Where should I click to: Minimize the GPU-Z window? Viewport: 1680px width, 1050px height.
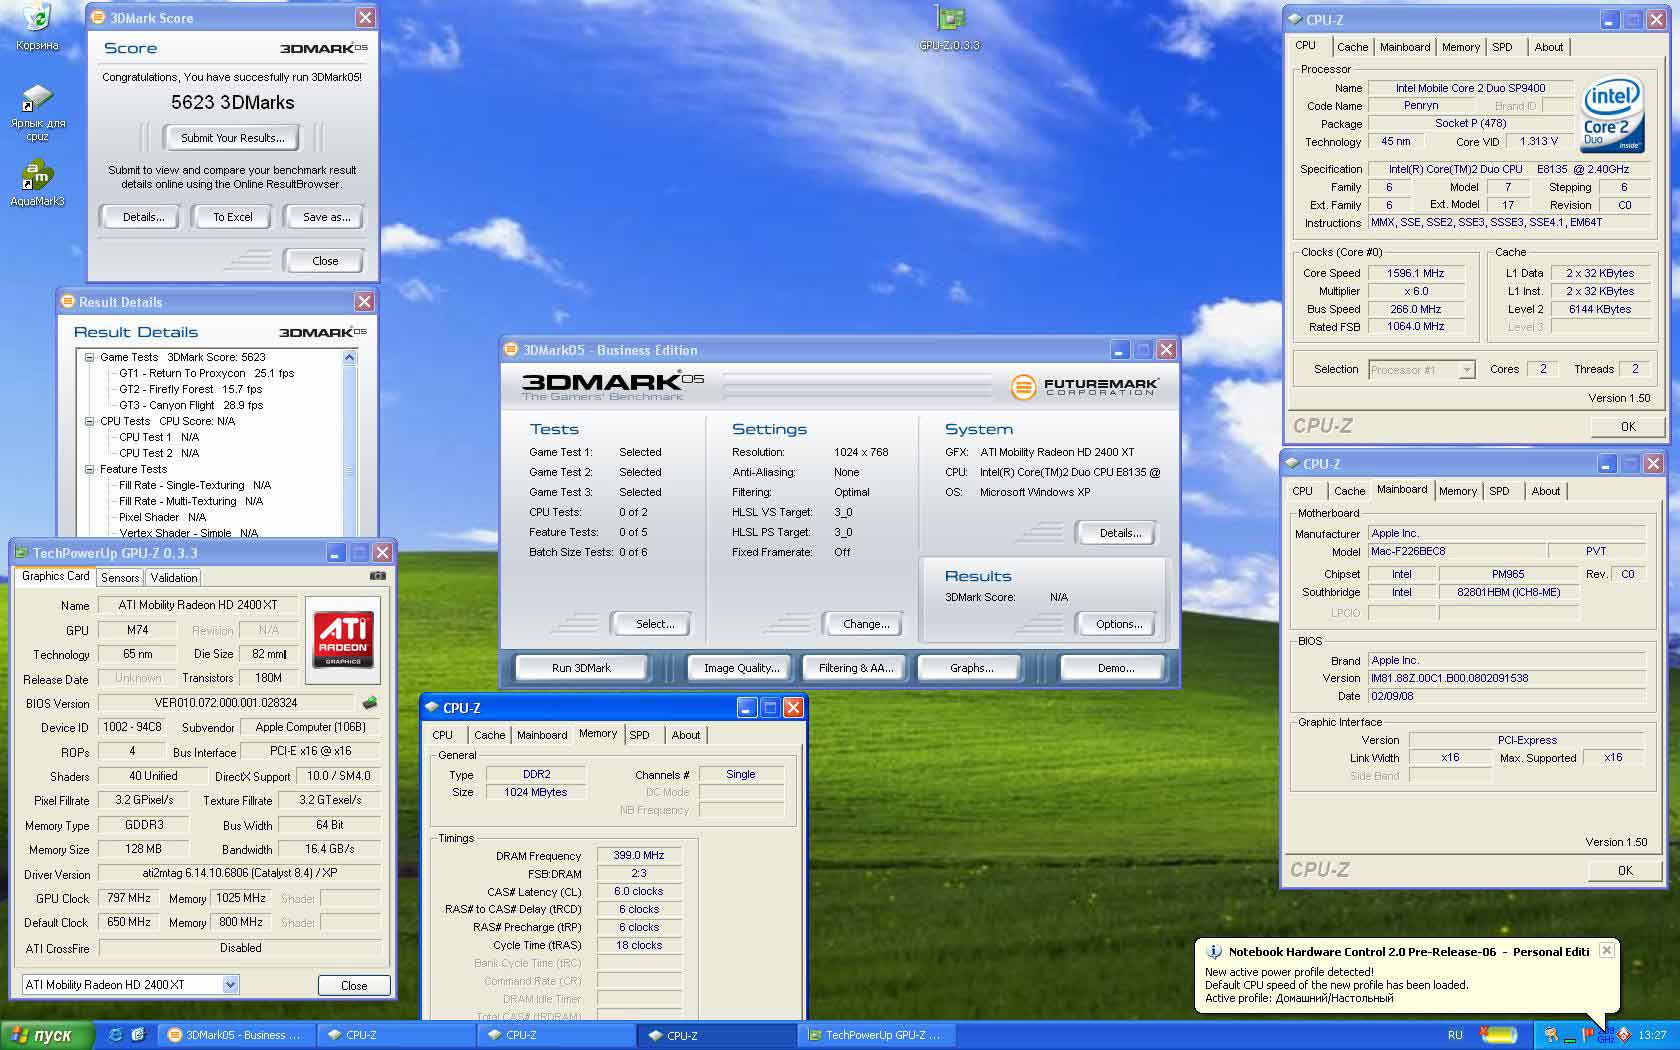(335, 553)
